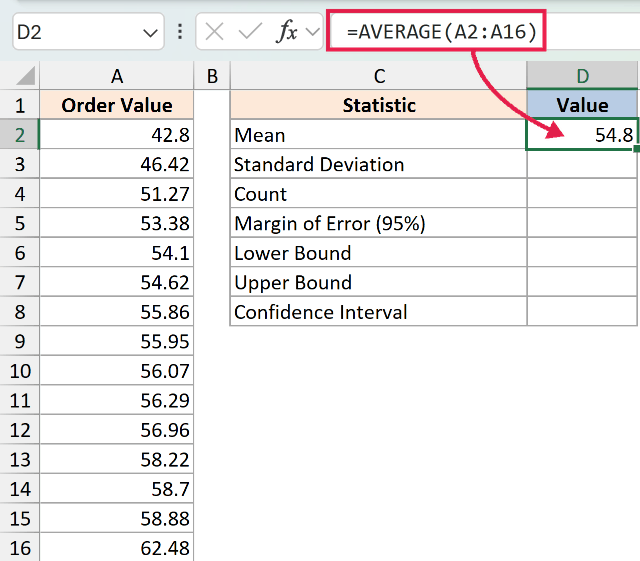Select column C header

pyautogui.click(x=379, y=76)
